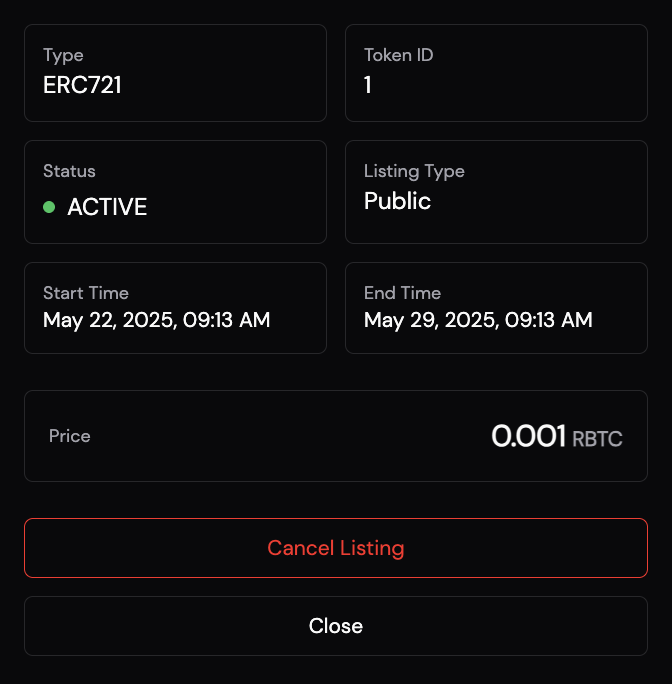Click the RBTC currency label
Viewport: 672px width, 684px height.
tap(597, 438)
